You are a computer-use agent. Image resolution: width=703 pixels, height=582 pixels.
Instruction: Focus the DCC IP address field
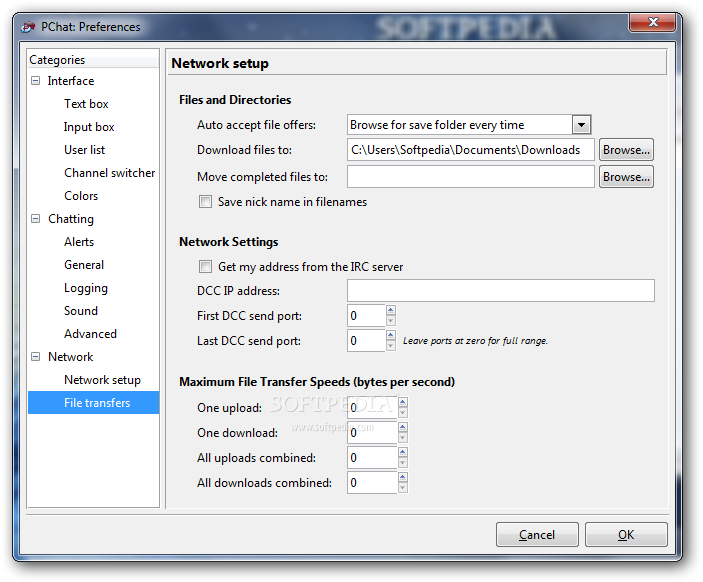[500, 291]
